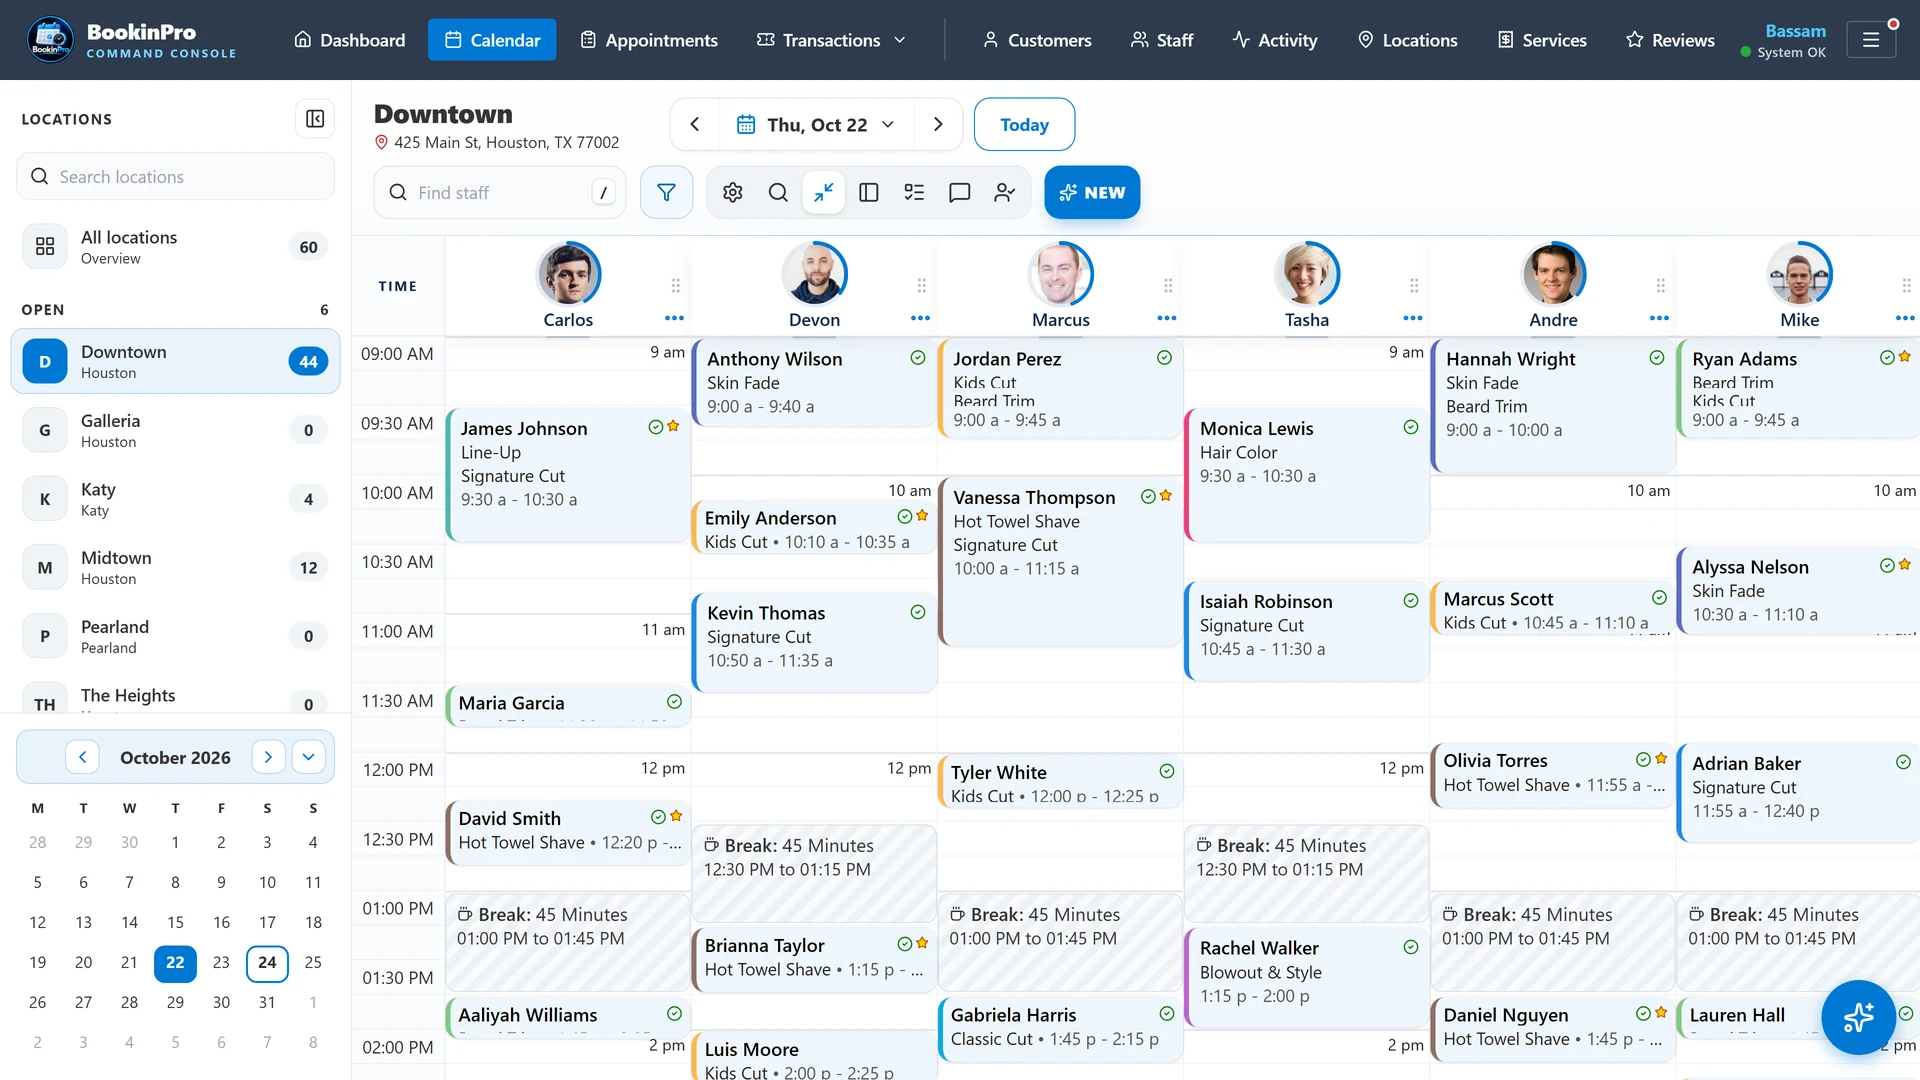Select the Galleria location
The image size is (1920, 1080).
pyautogui.click(x=175, y=430)
